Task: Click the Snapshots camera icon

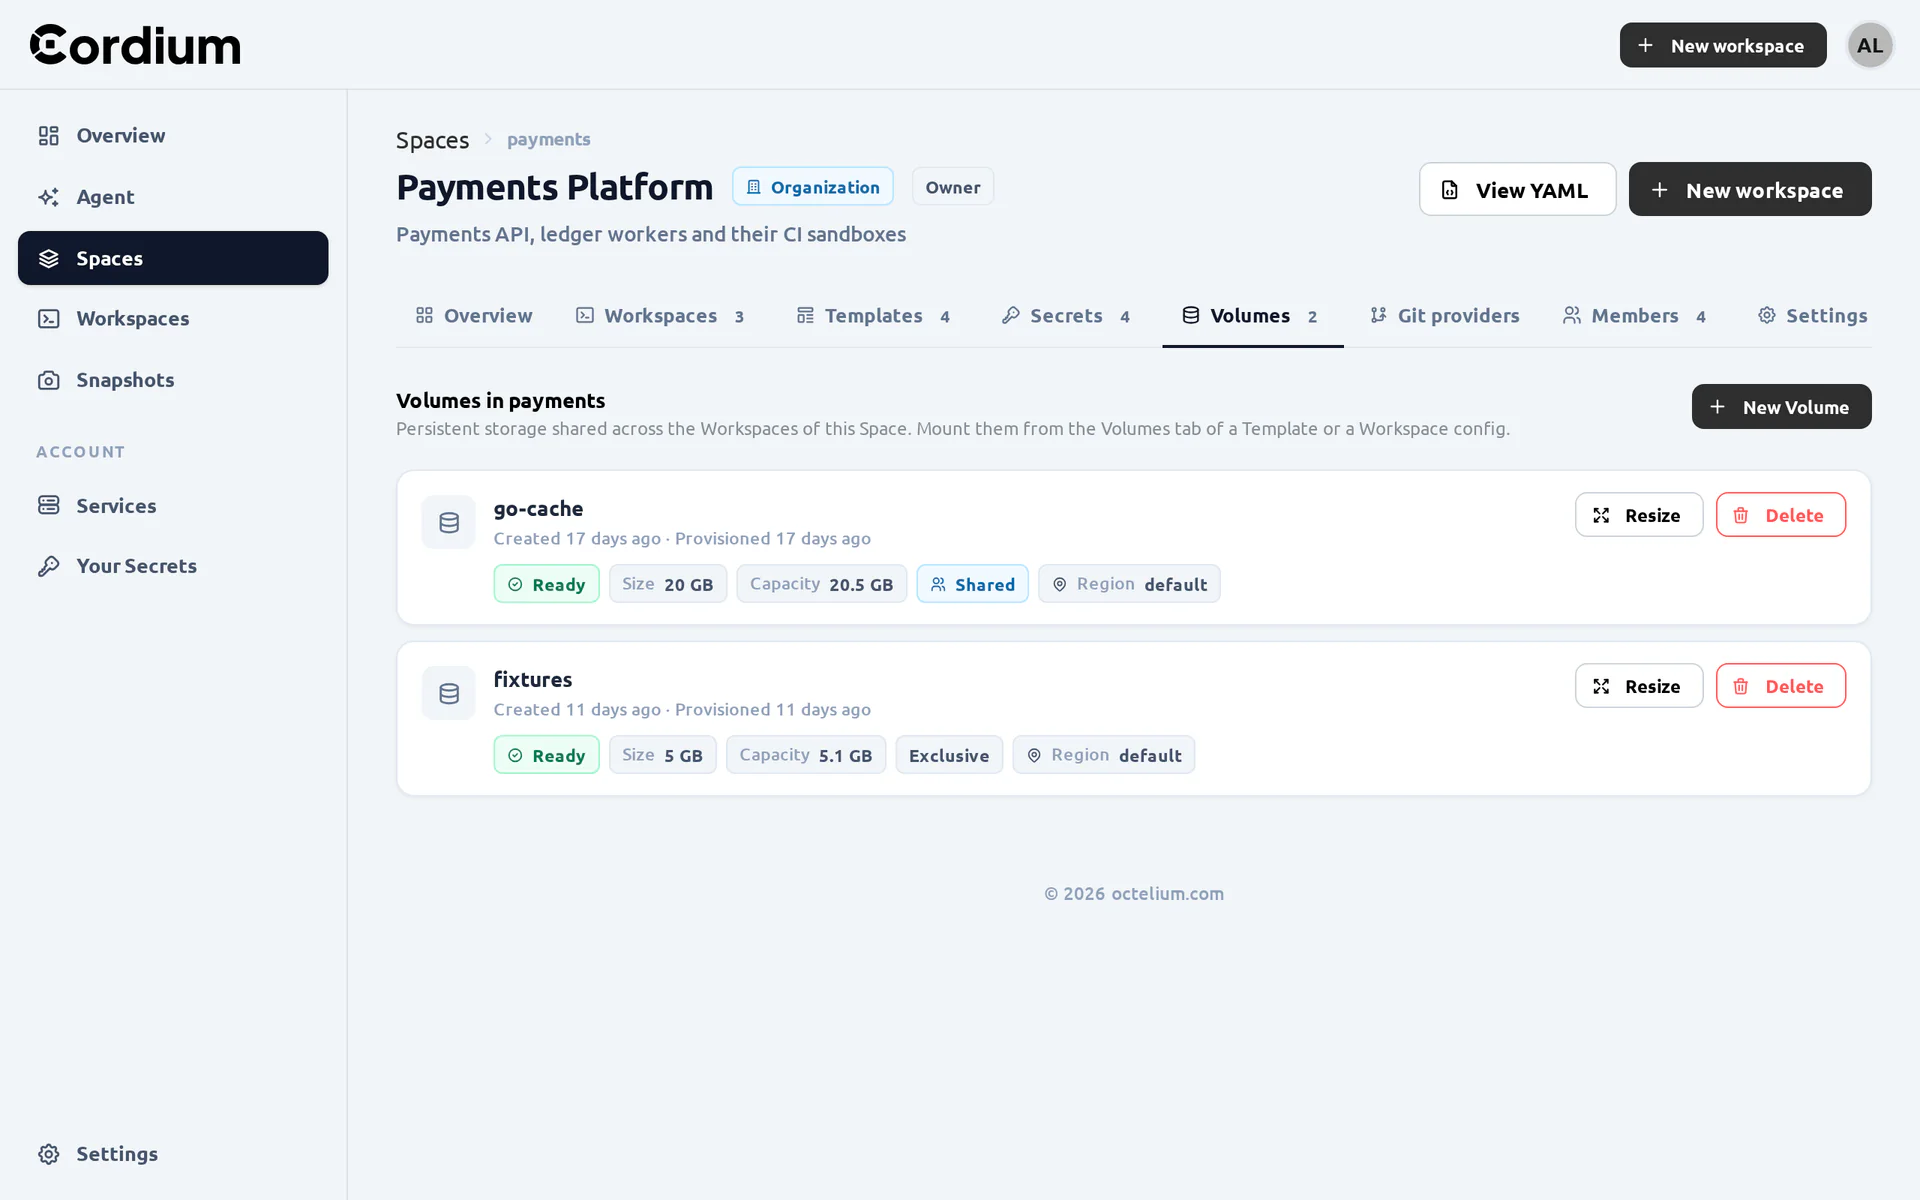Action: (48, 380)
